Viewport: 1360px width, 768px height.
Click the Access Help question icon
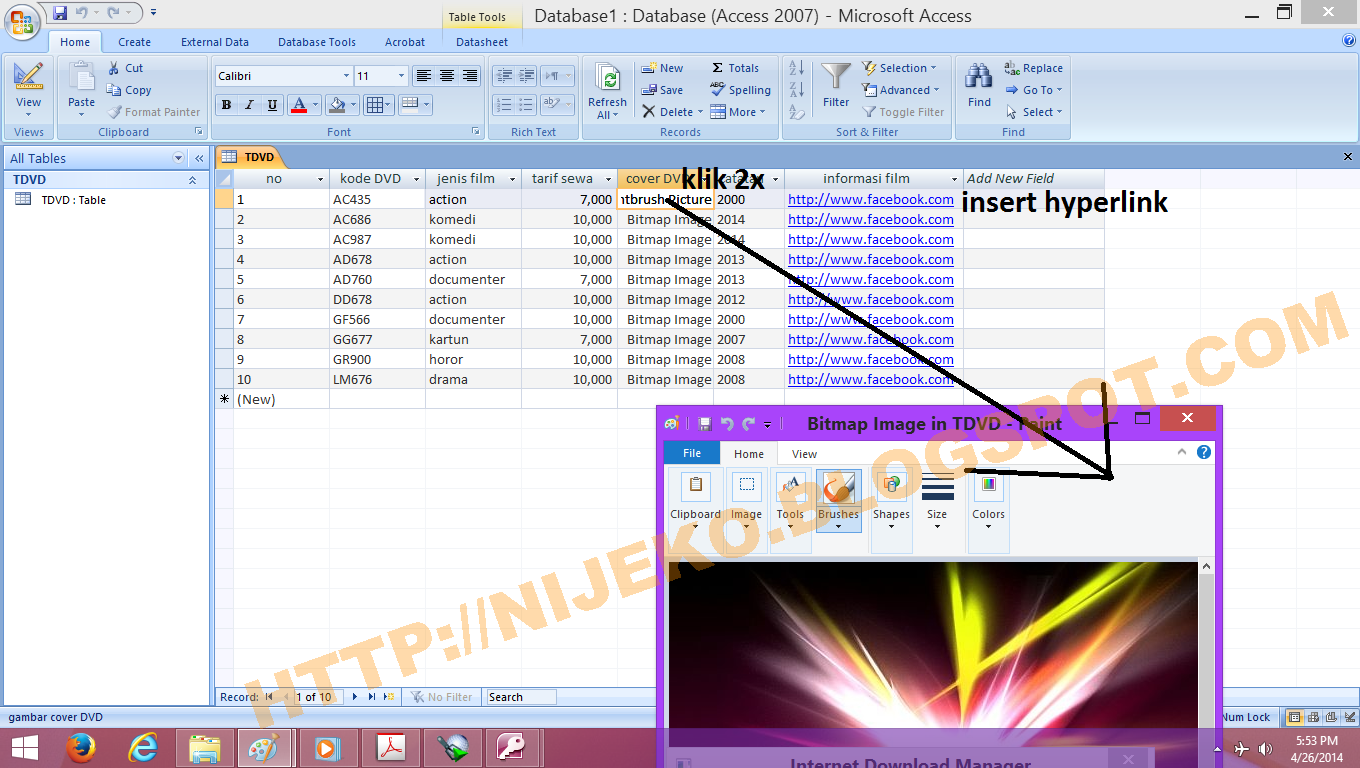[x=1349, y=41]
